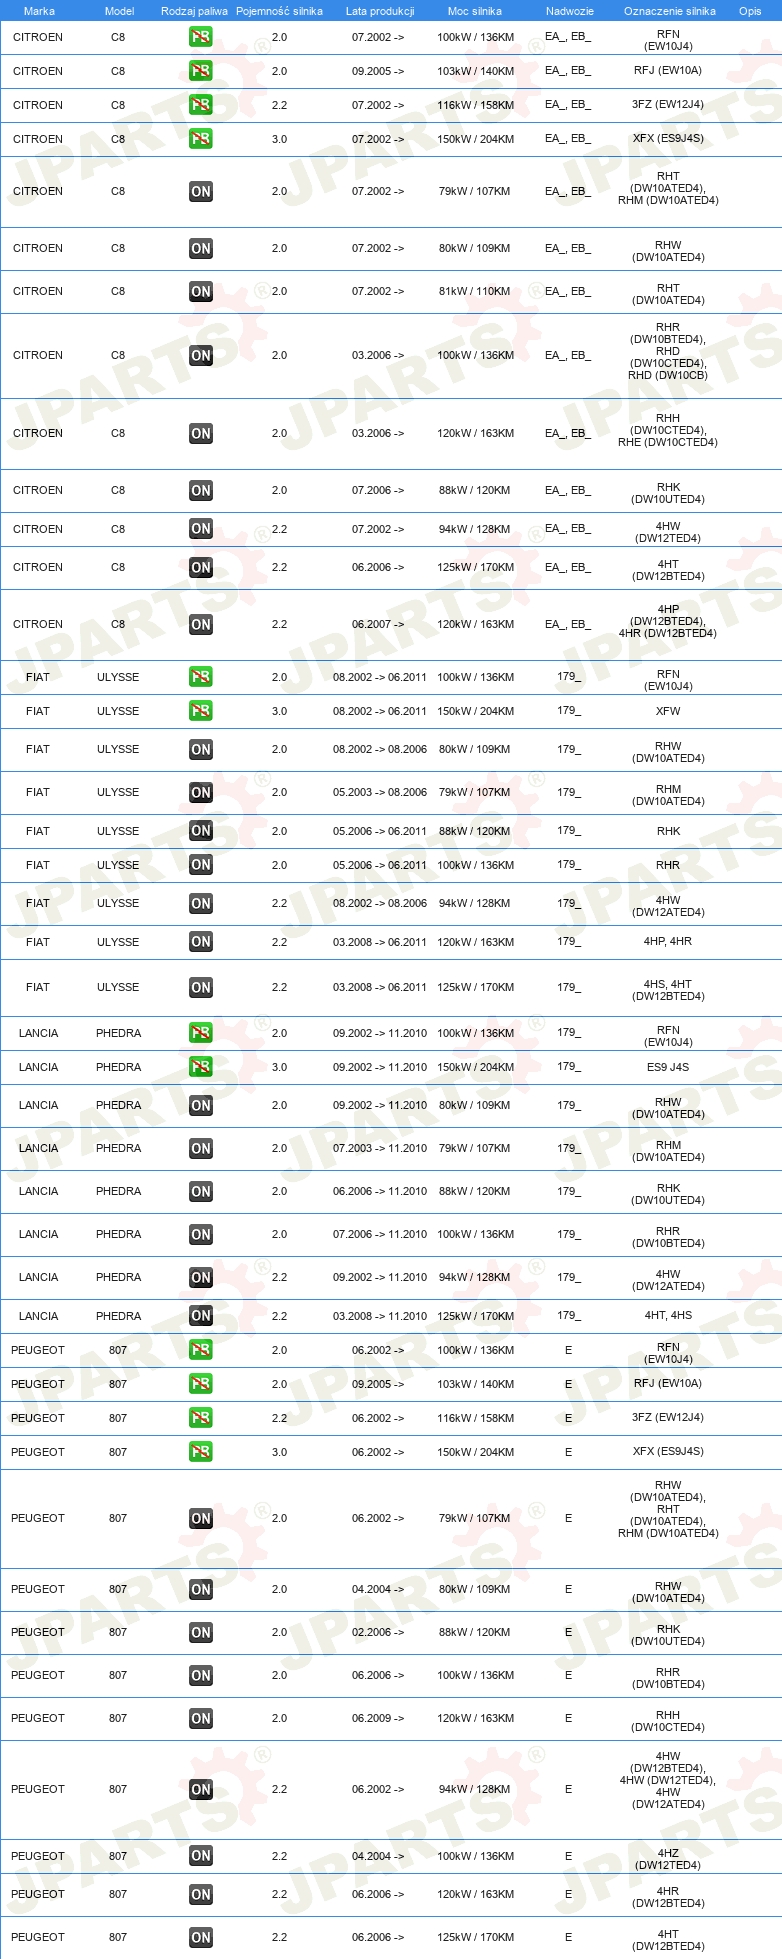Click engine code "XFW"
782x1959 pixels.
click(668, 711)
